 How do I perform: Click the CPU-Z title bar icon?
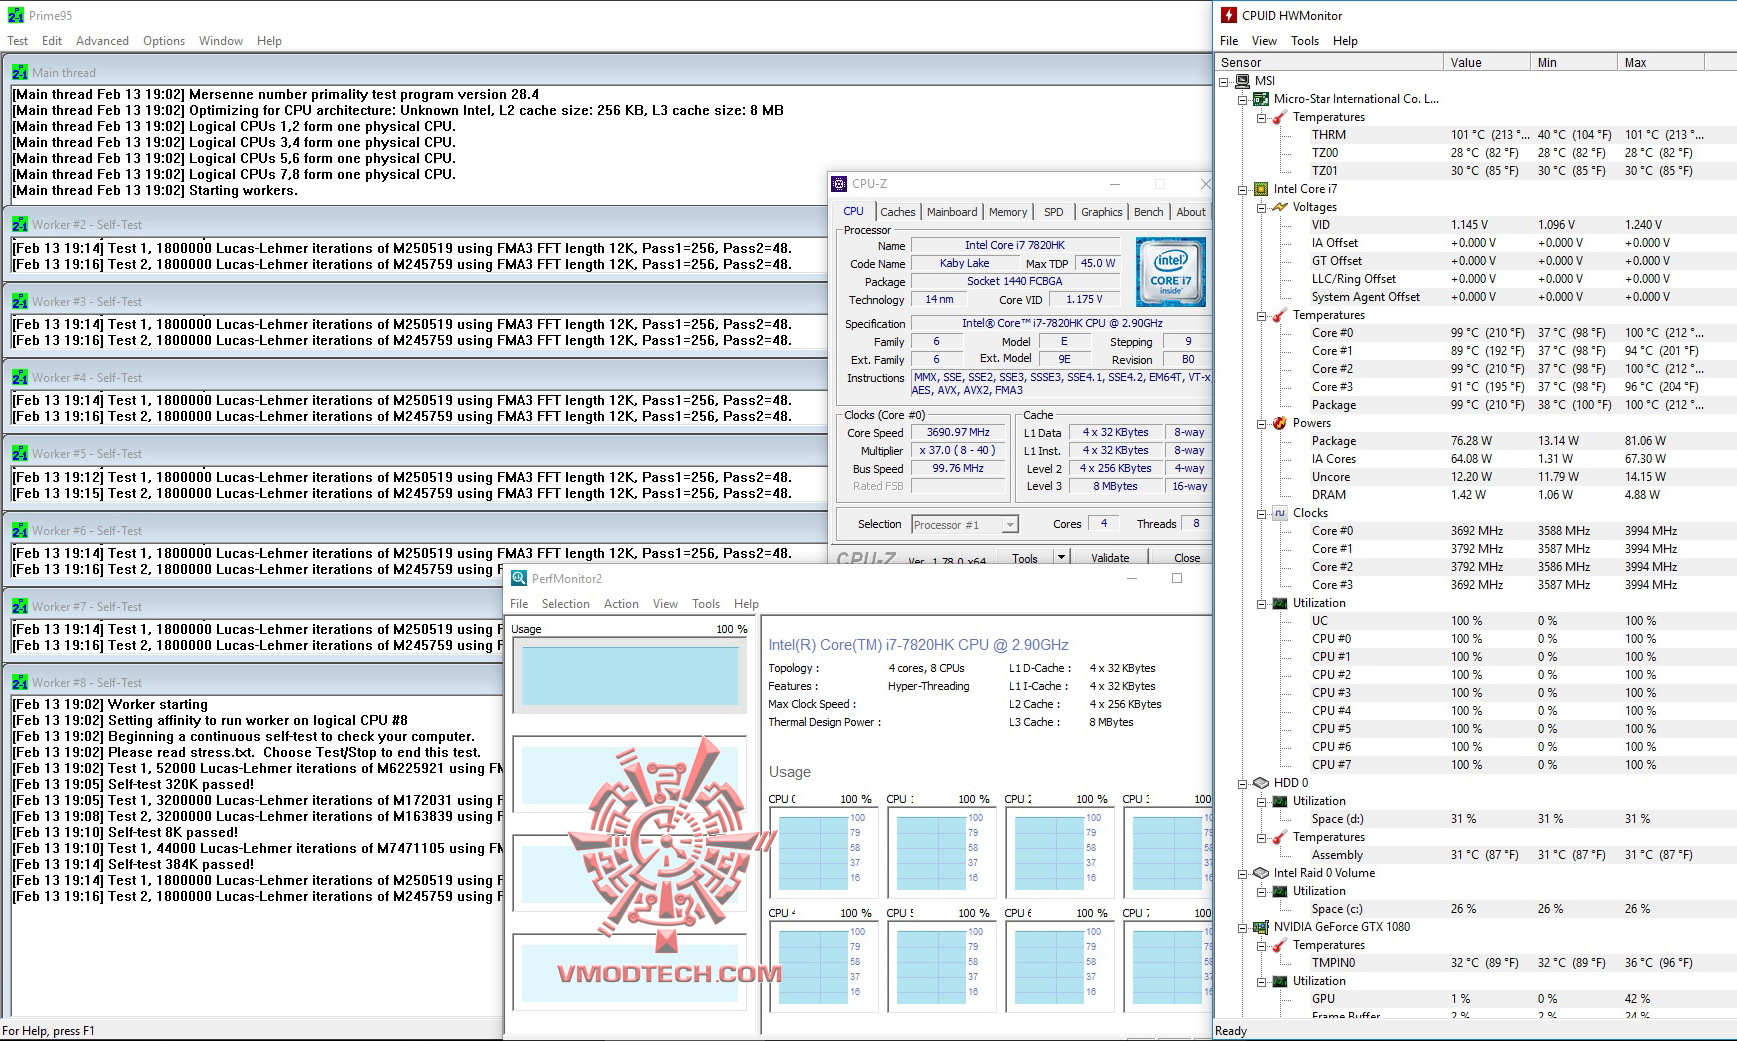840,183
